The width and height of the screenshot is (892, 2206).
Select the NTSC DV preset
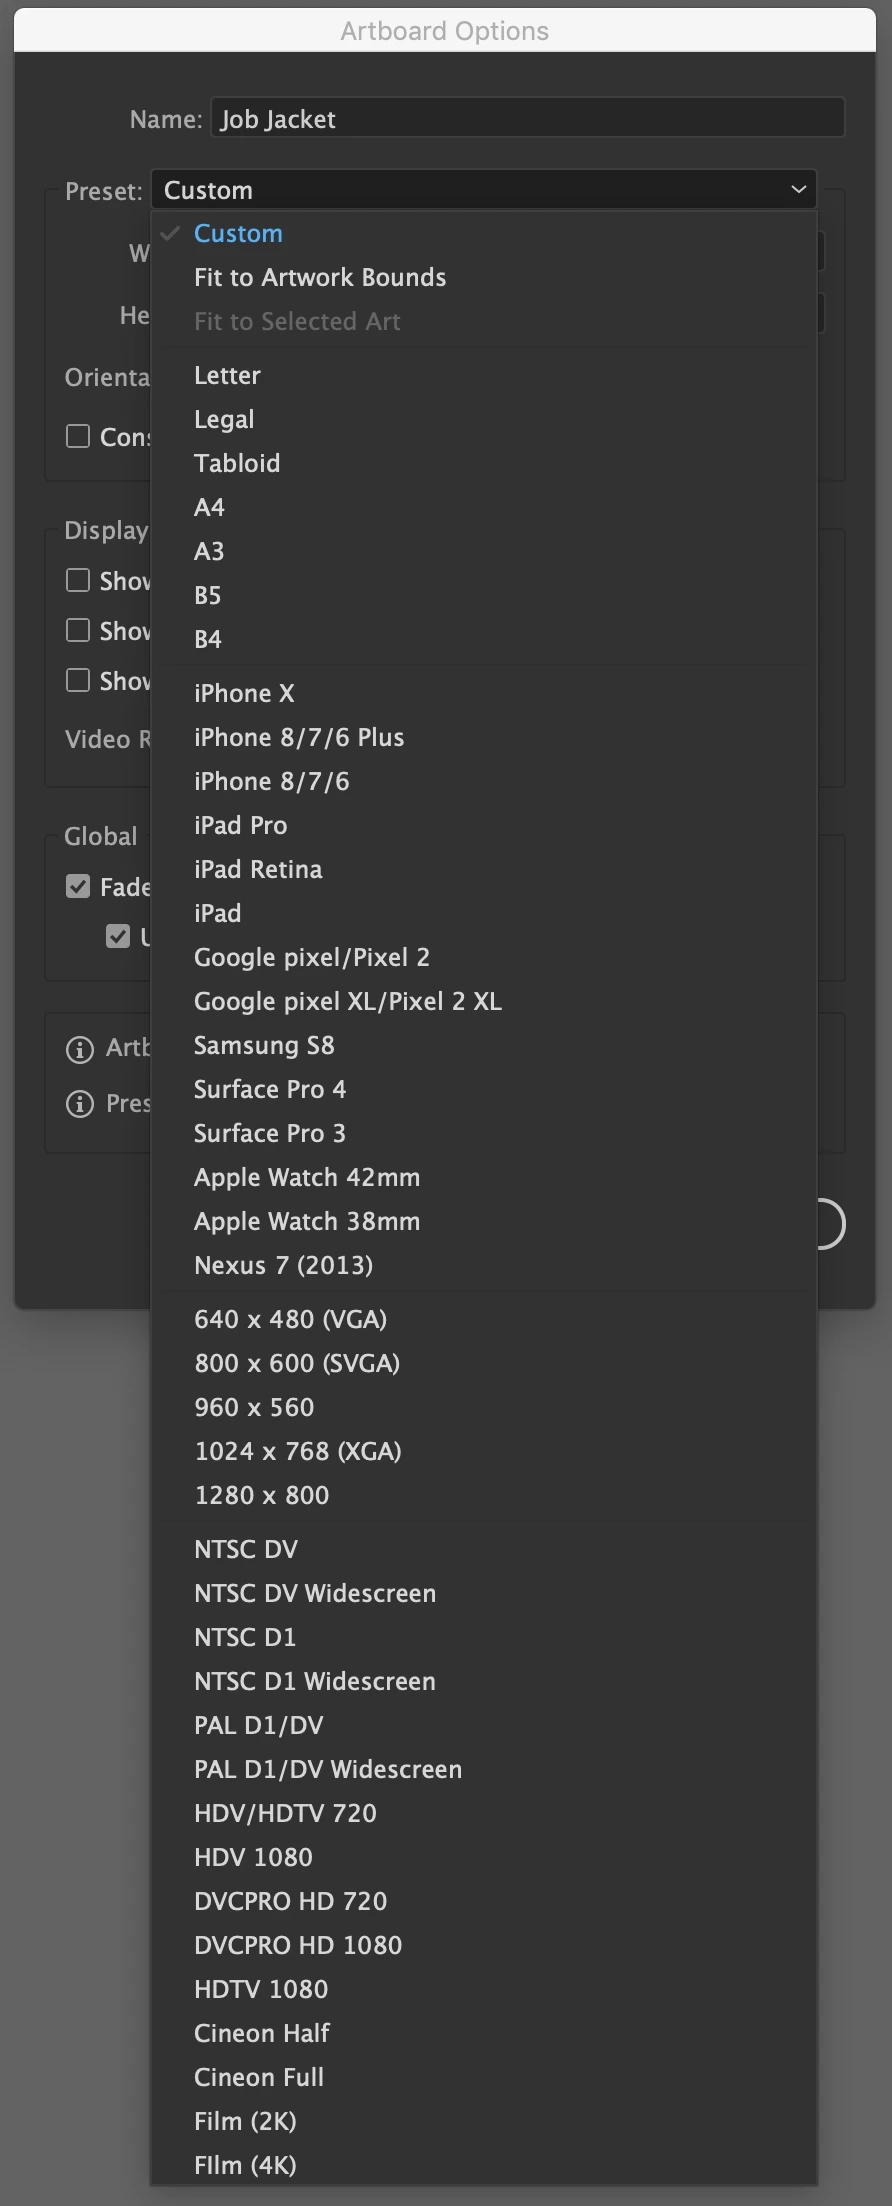click(484, 1549)
